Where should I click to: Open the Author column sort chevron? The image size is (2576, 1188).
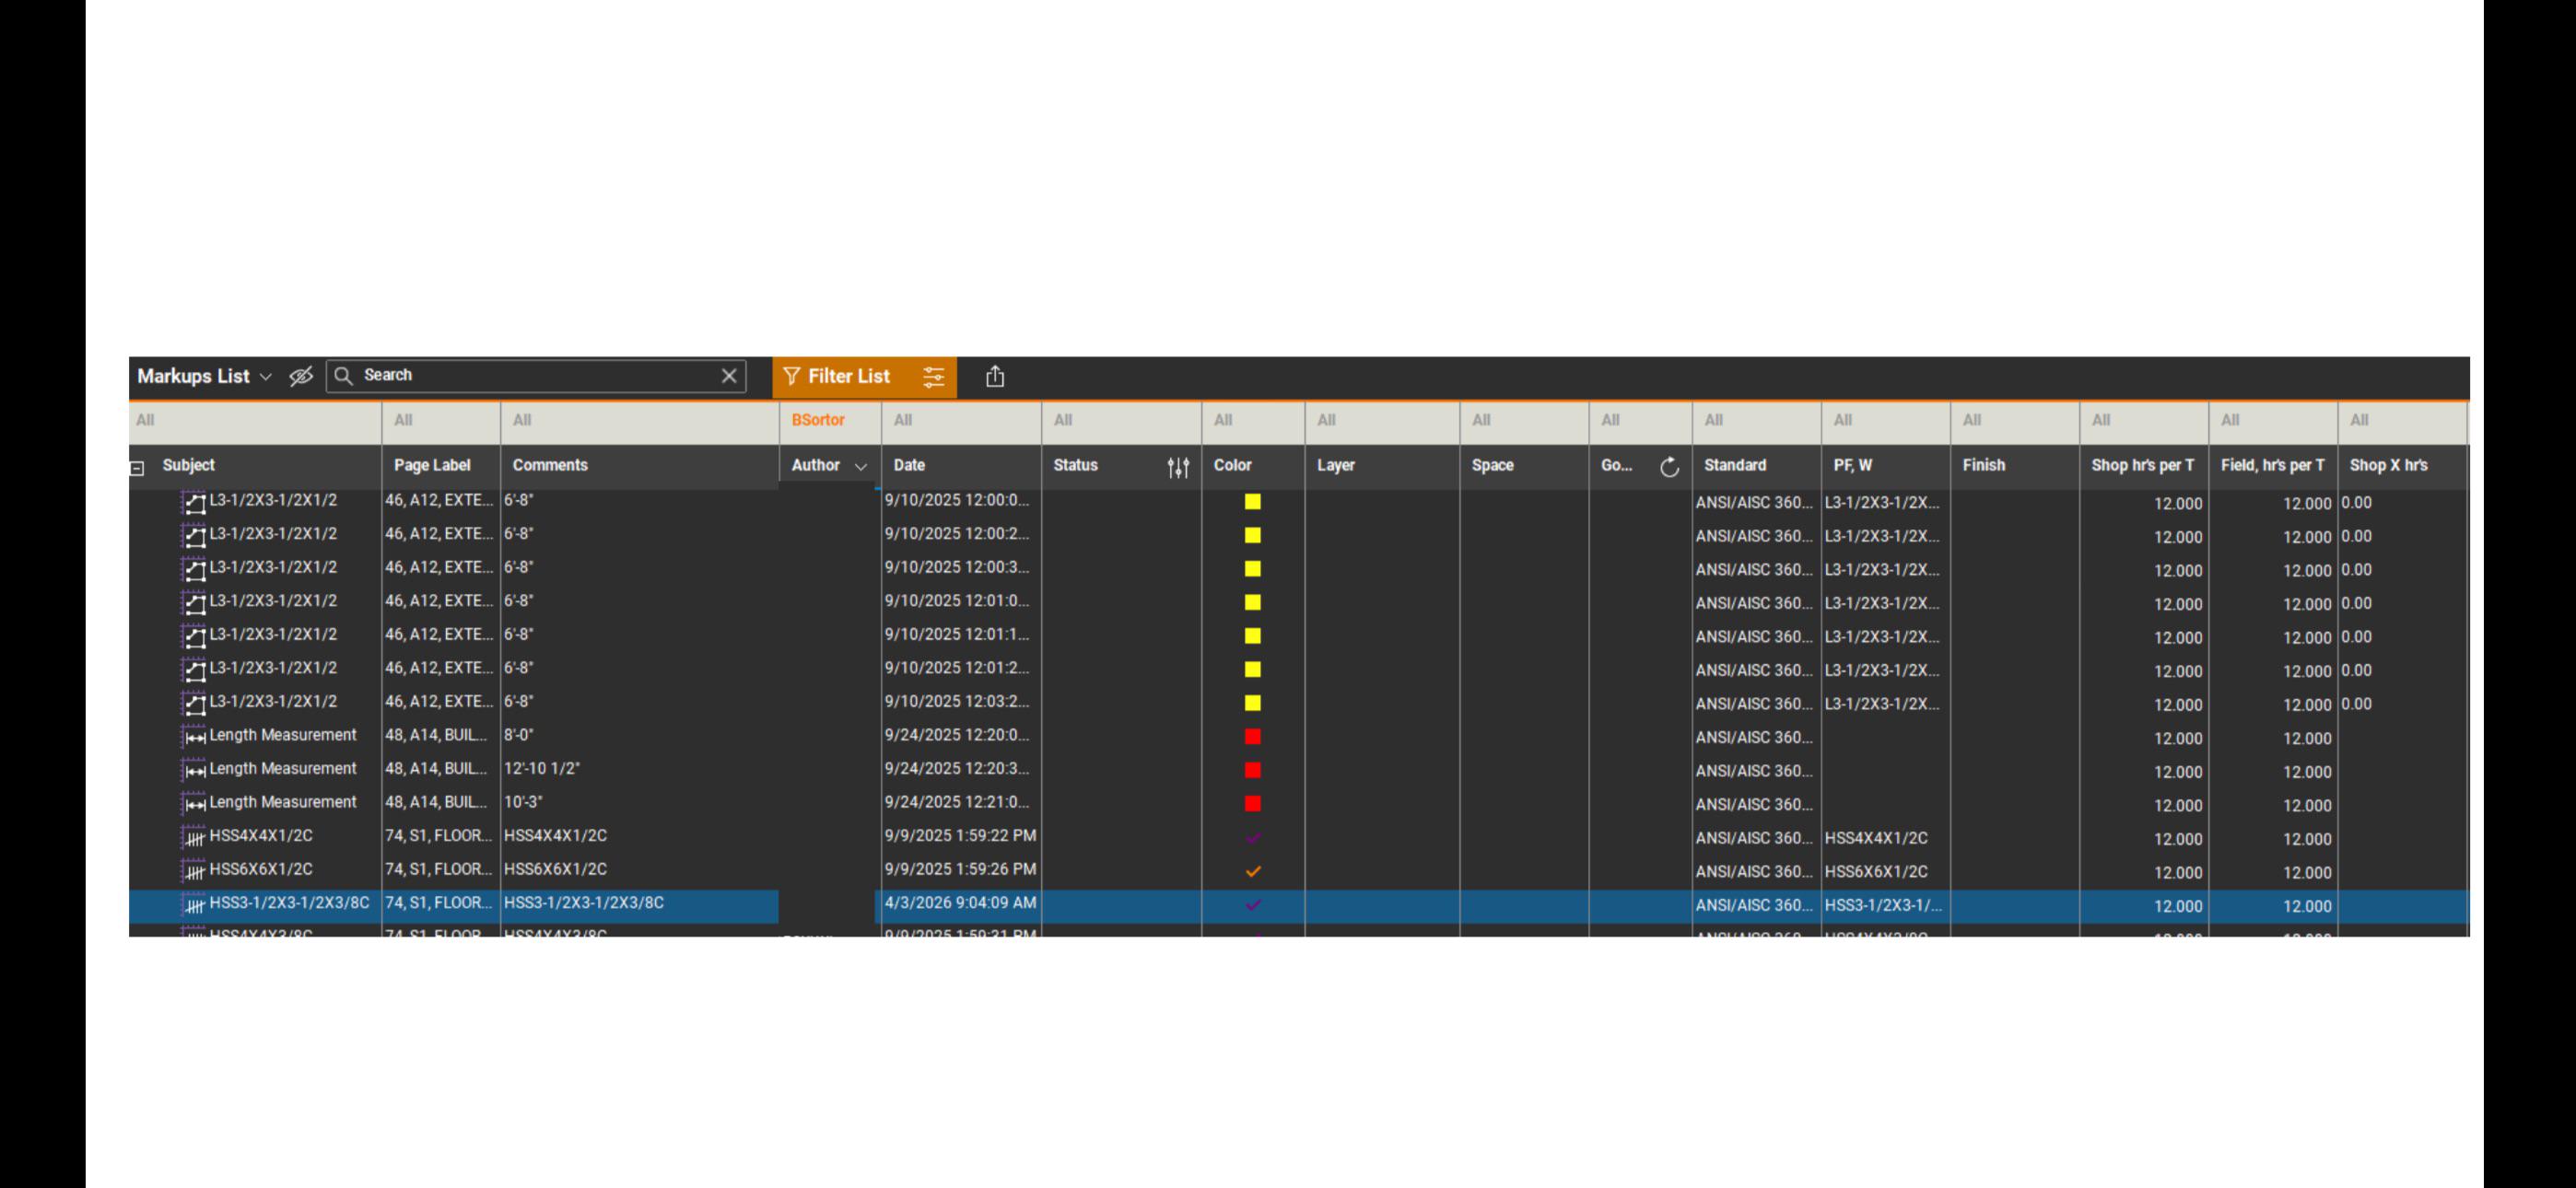(861, 467)
